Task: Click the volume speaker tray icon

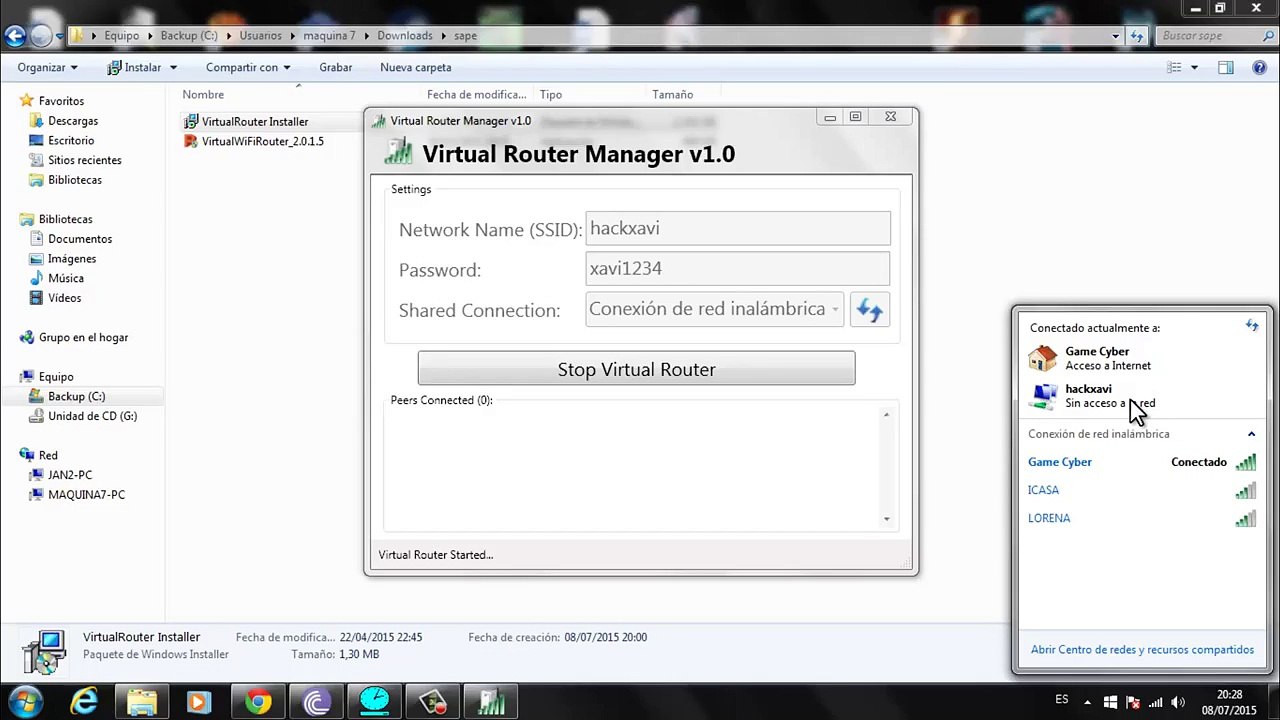Action: pyautogui.click(x=1178, y=702)
